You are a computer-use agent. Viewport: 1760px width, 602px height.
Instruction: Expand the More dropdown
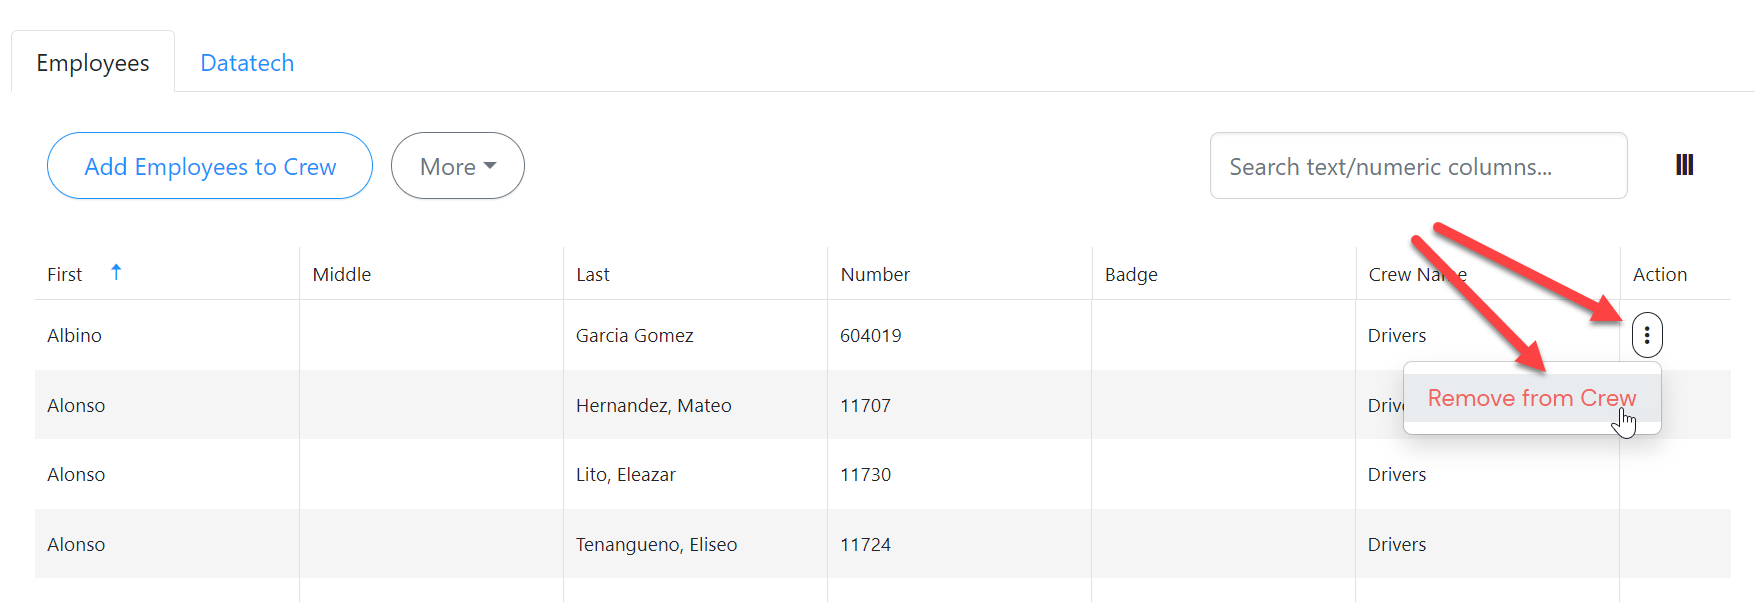point(457,166)
